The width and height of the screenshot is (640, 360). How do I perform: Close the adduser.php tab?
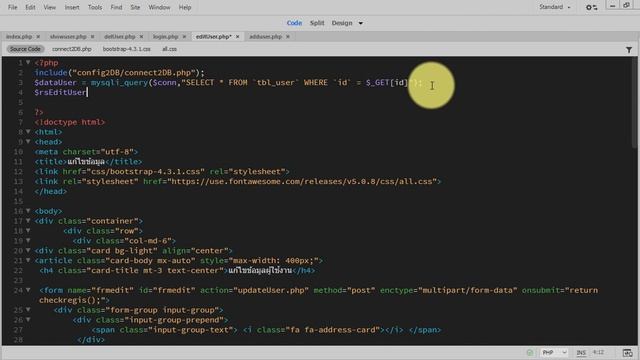click(x=288, y=37)
